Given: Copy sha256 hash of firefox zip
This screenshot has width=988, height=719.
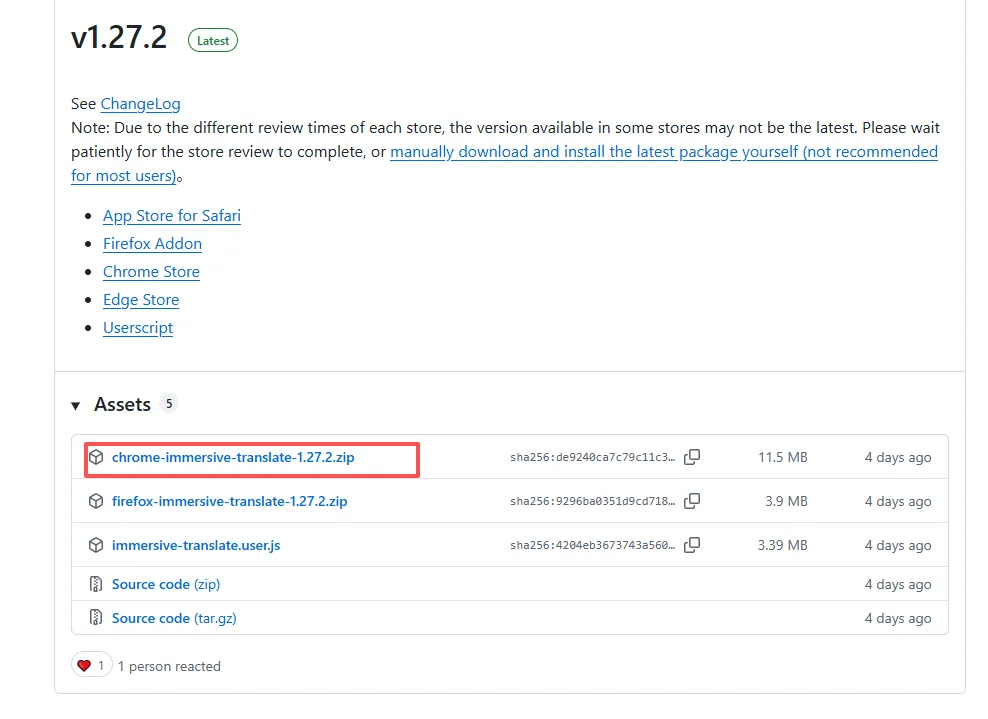Looking at the screenshot, I should pos(692,501).
